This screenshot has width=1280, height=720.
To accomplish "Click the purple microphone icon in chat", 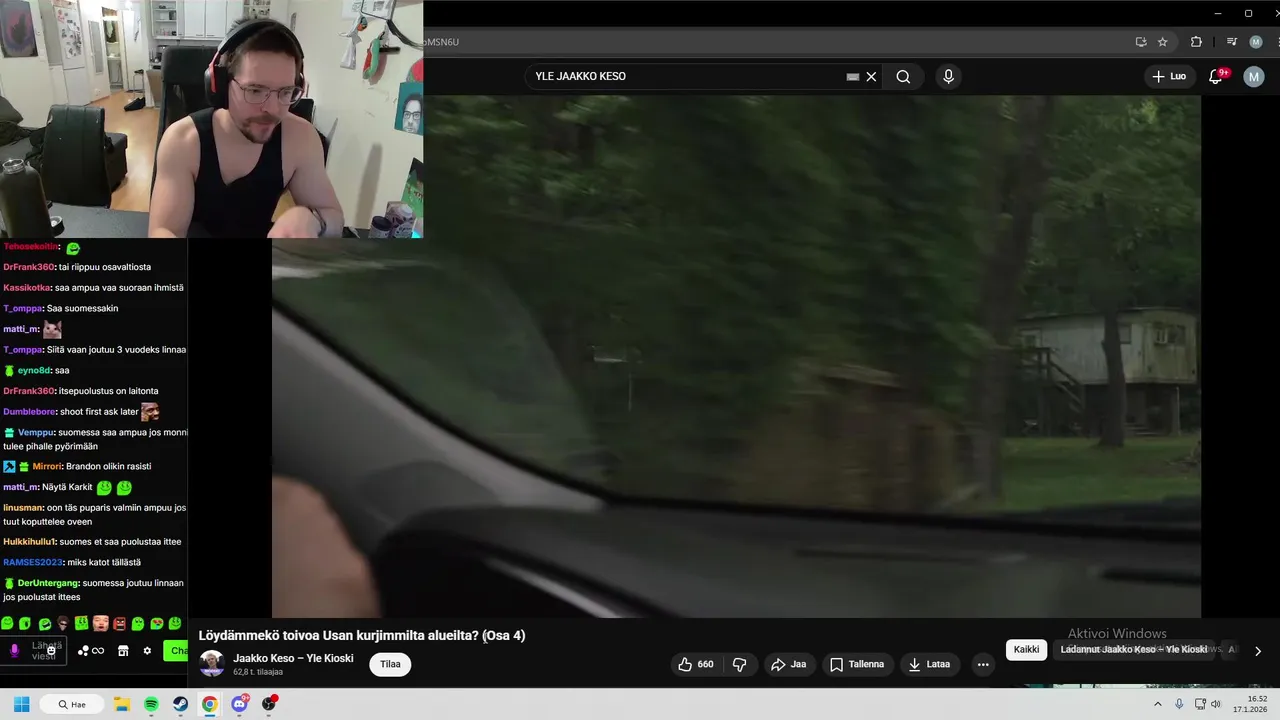I will [x=14, y=651].
